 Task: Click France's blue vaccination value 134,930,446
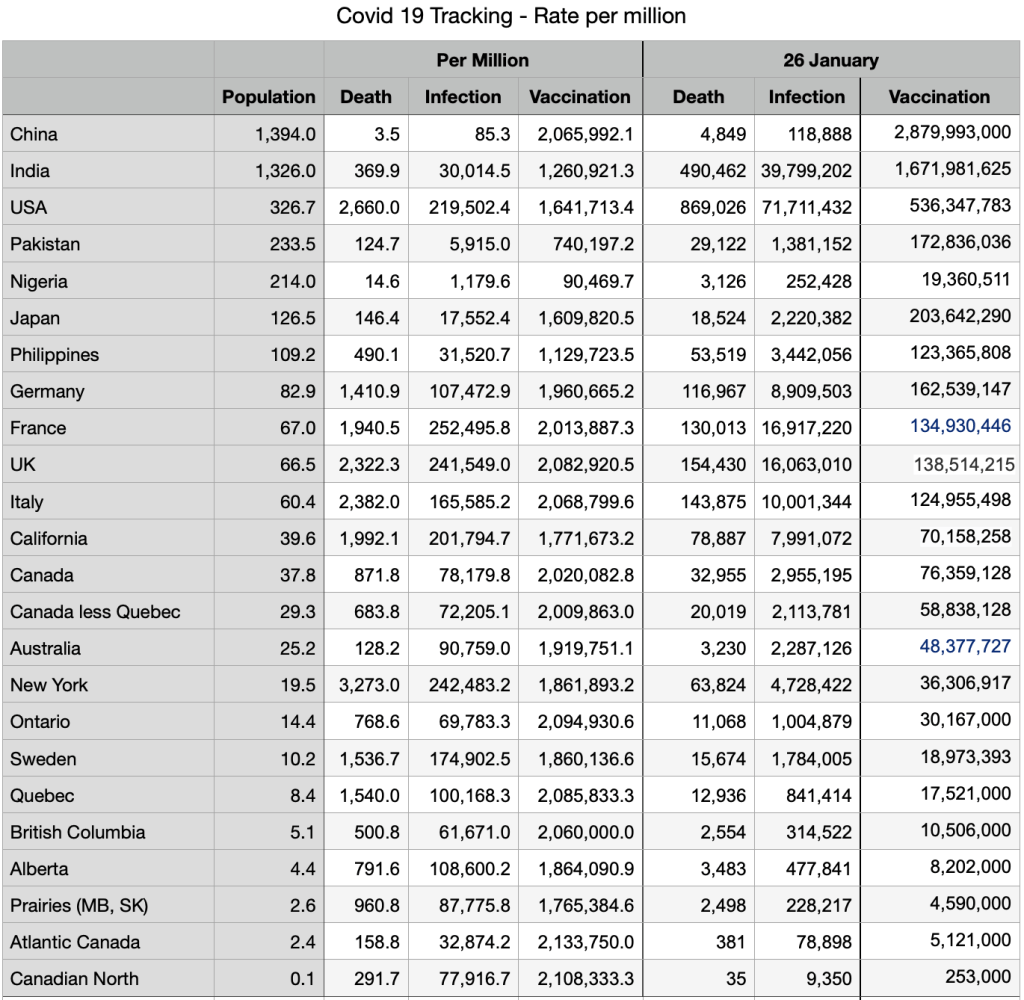(x=960, y=426)
